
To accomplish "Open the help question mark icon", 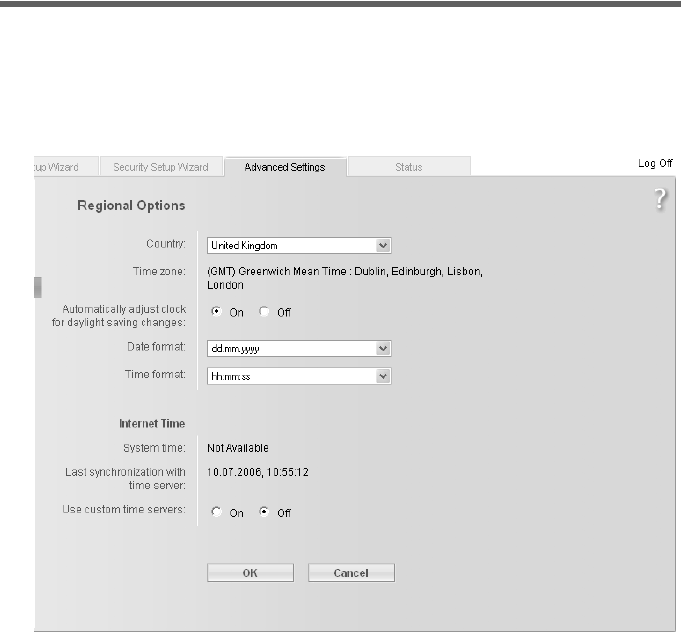I will 660,199.
